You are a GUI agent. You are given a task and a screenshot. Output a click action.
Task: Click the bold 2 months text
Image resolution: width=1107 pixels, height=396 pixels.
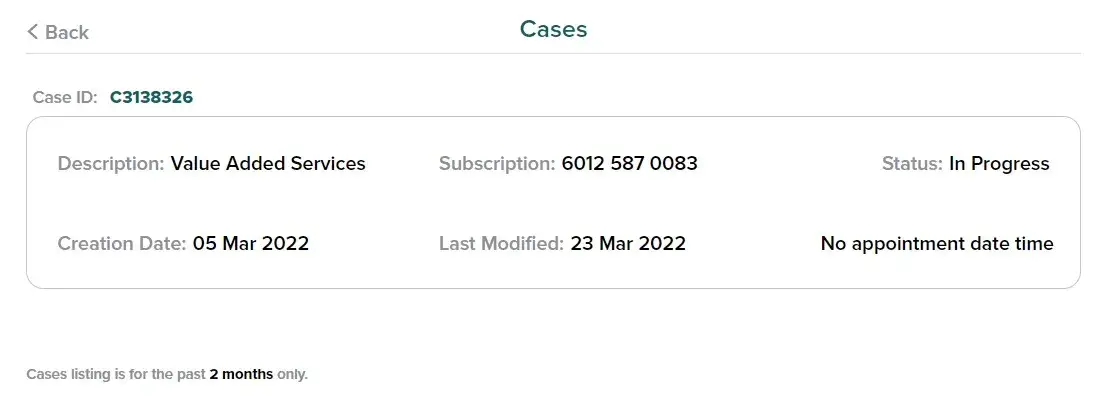241,374
